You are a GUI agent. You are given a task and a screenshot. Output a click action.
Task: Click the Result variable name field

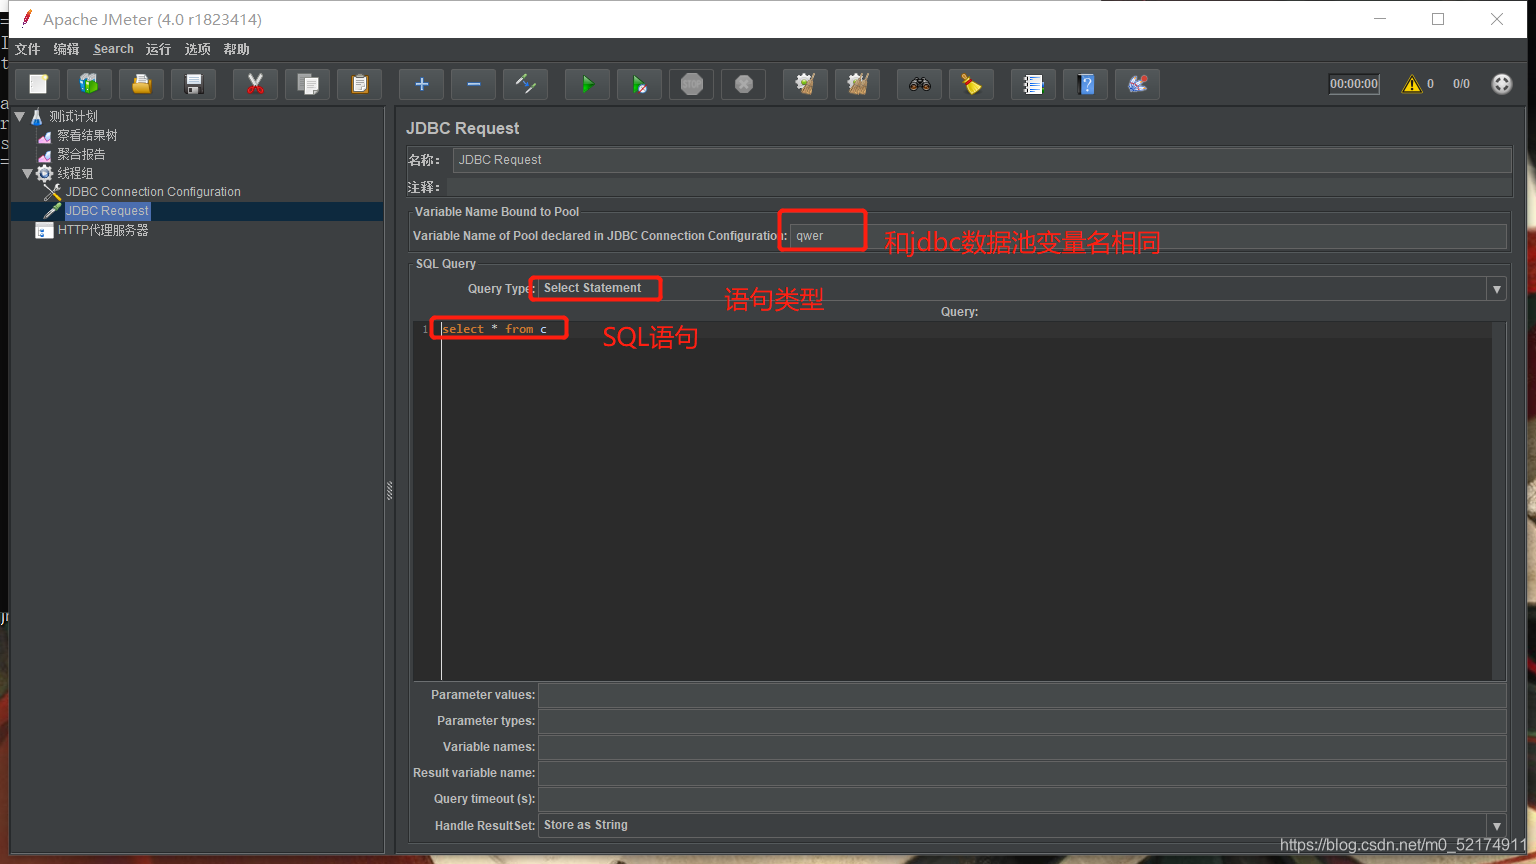[1022, 773]
